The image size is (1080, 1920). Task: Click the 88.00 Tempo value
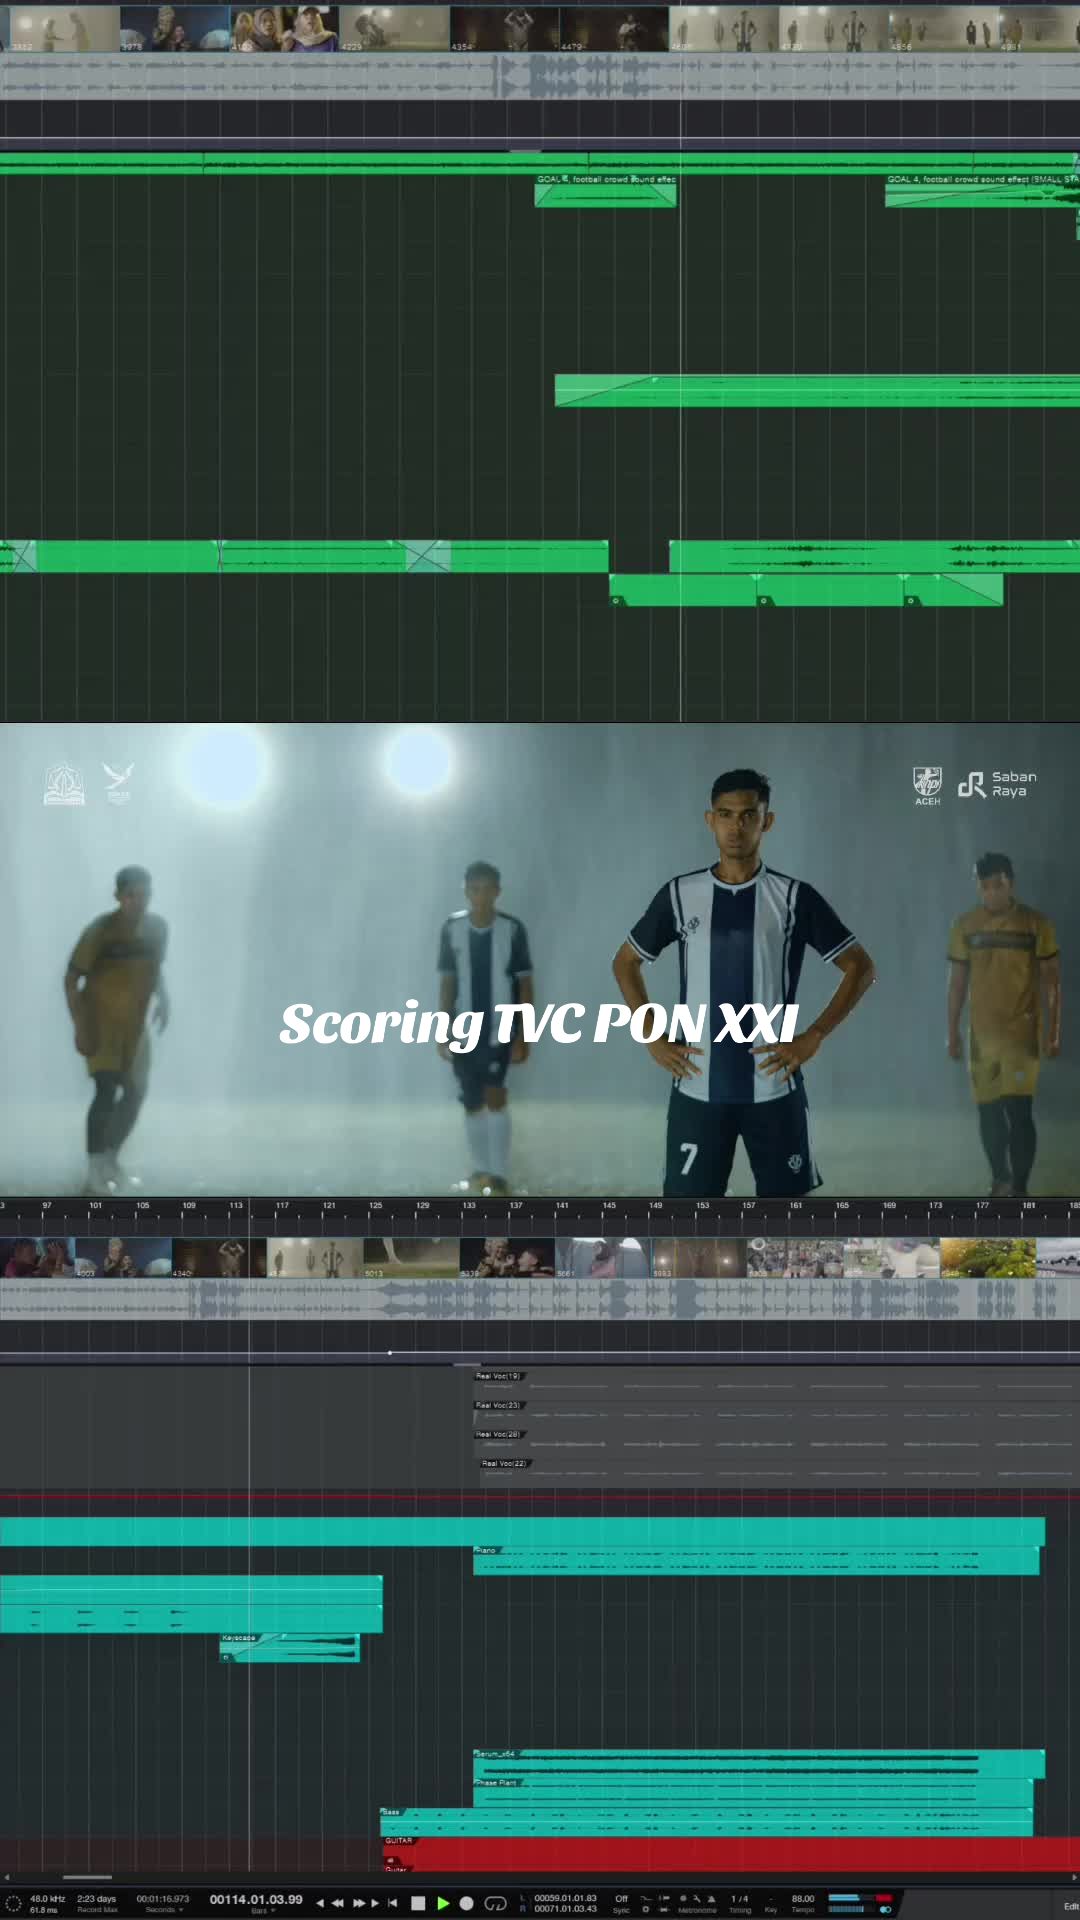tap(803, 1898)
